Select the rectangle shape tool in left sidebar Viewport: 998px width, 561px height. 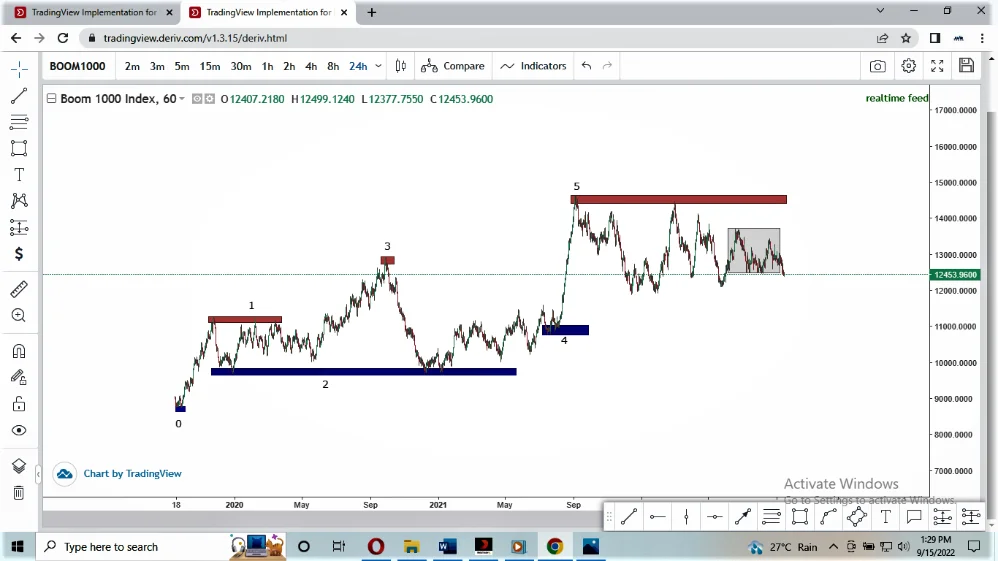coord(19,148)
